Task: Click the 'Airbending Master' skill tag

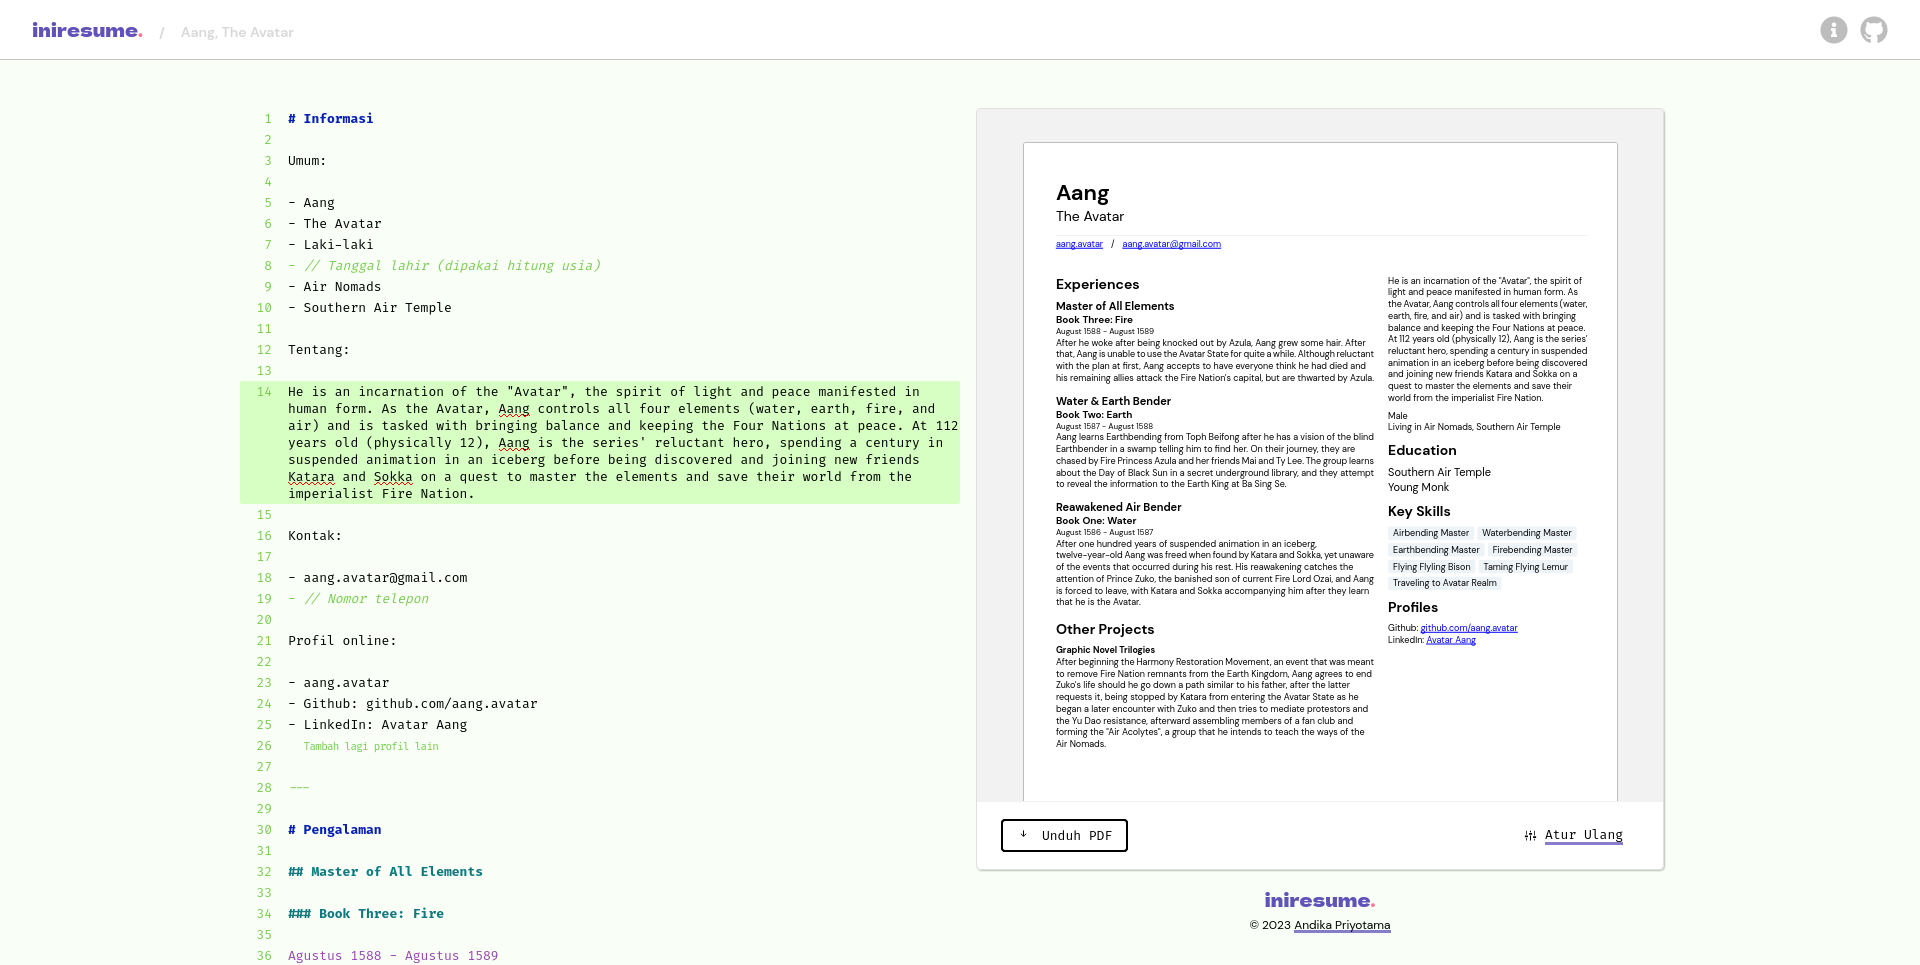Action: tap(1431, 533)
